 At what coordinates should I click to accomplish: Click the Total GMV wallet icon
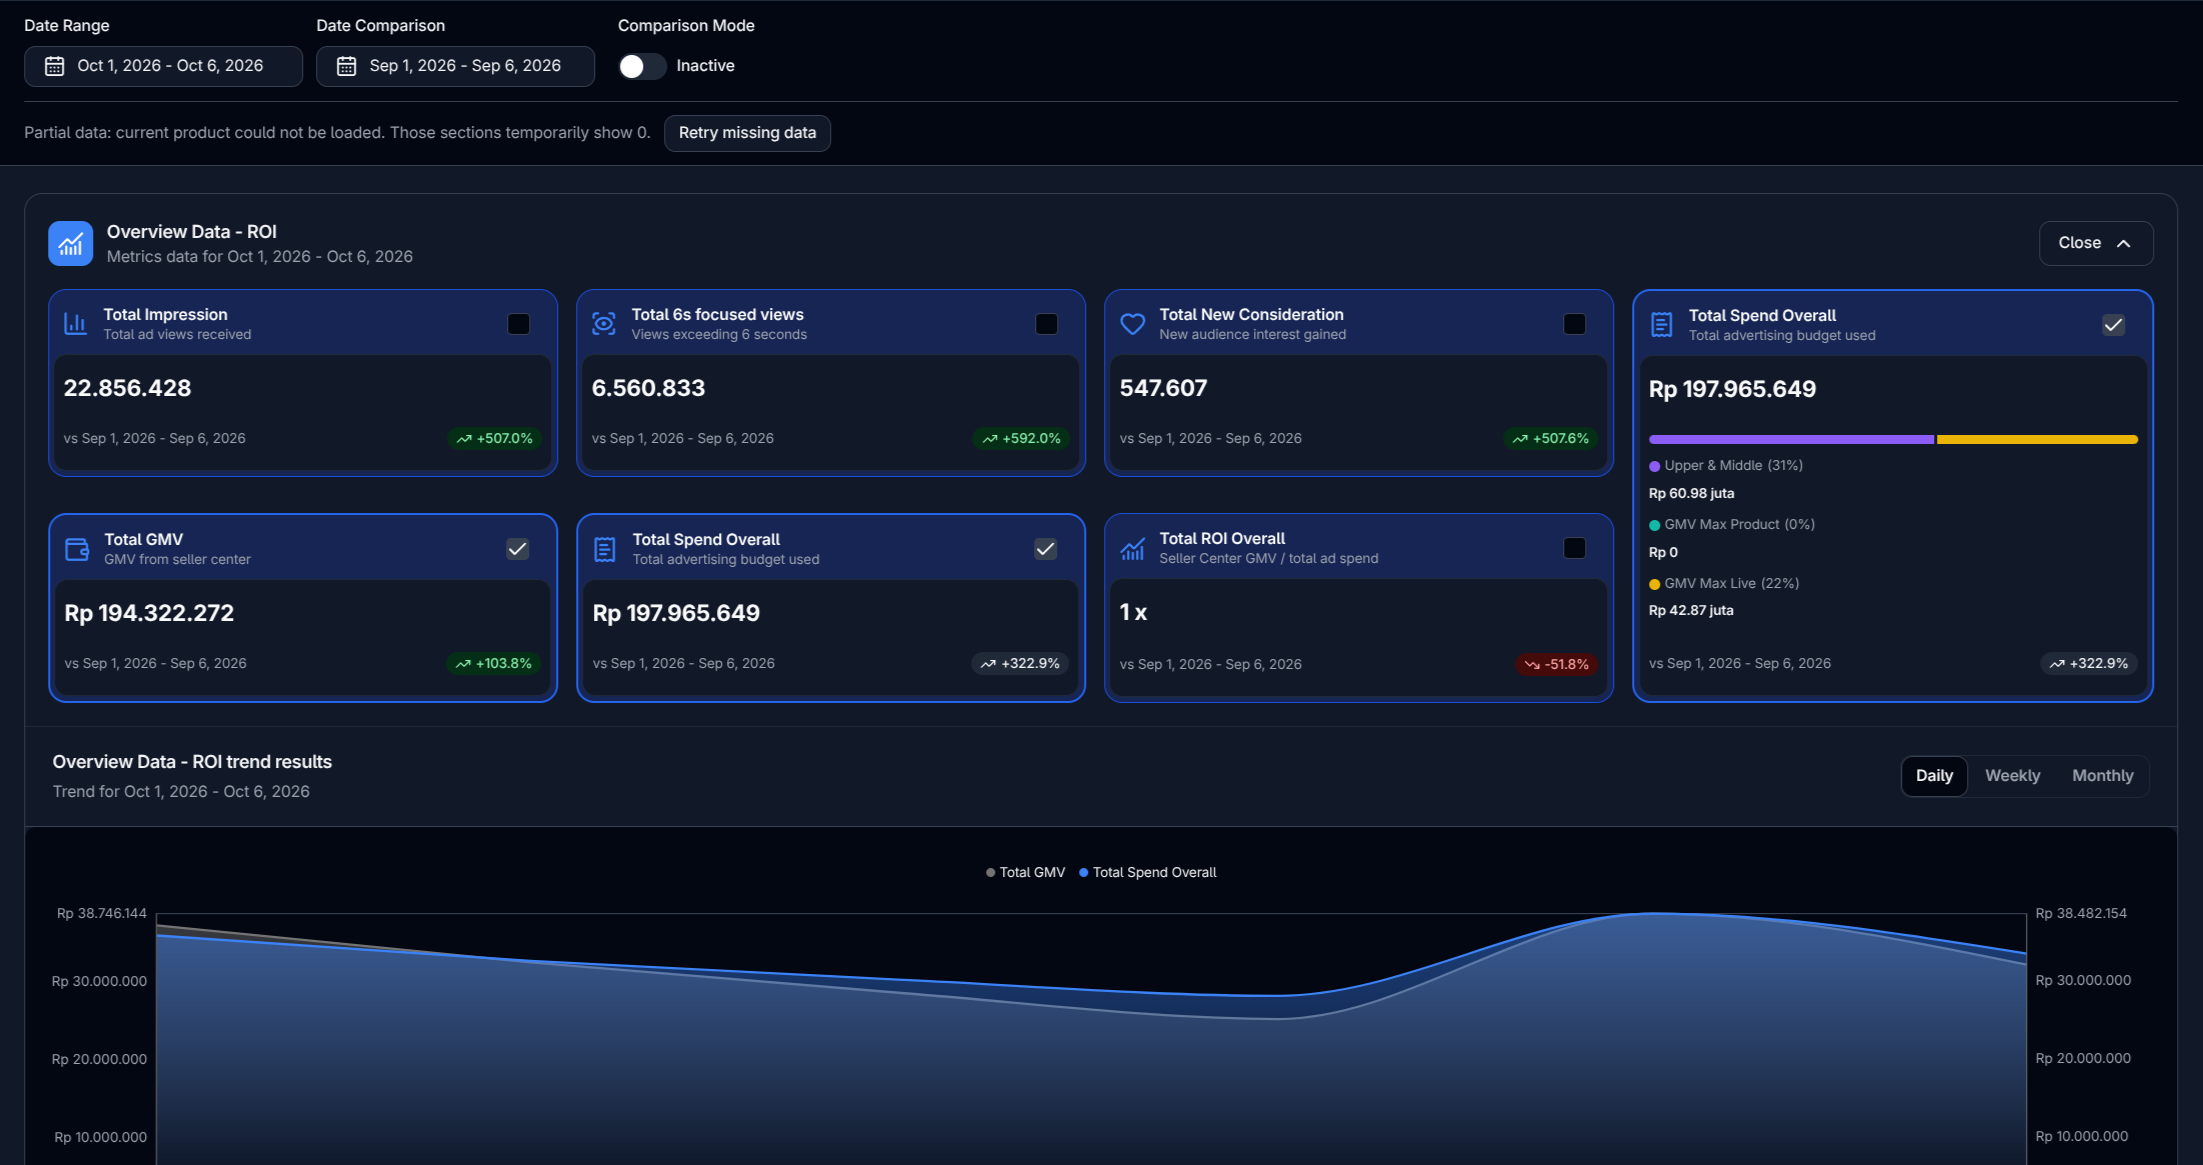point(76,549)
